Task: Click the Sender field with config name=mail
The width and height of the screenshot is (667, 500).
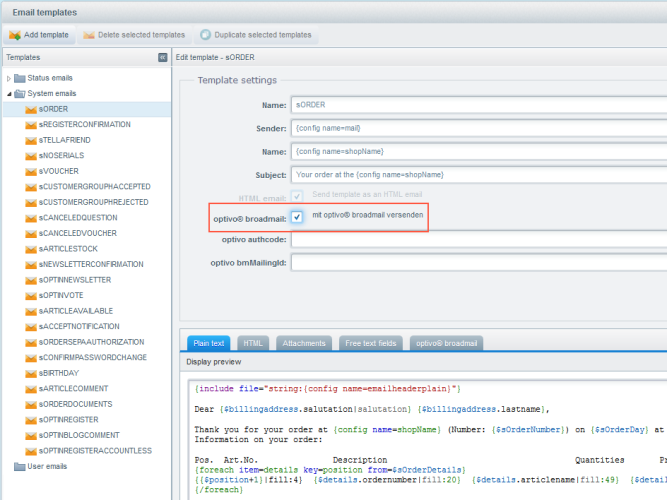Action: tap(479, 129)
